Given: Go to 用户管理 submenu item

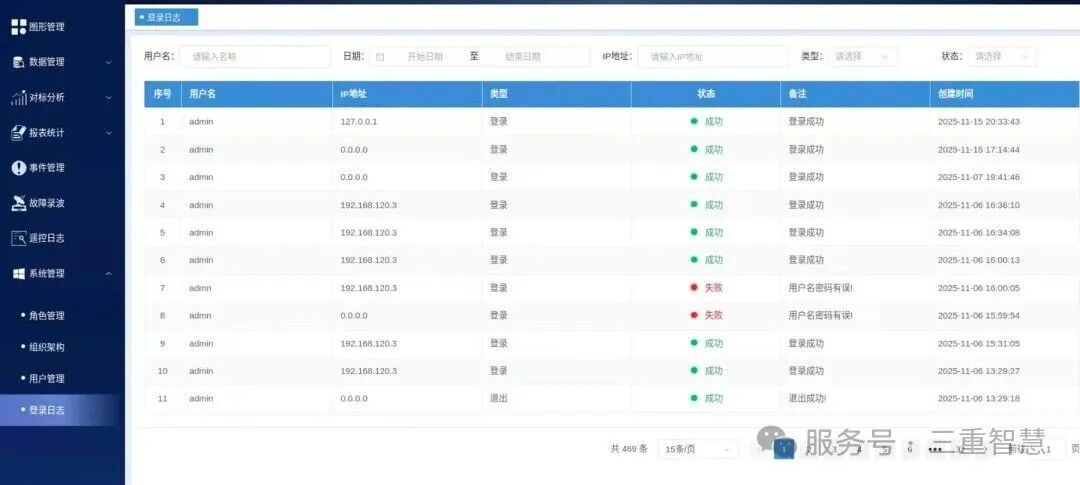Looking at the screenshot, I should [x=47, y=378].
